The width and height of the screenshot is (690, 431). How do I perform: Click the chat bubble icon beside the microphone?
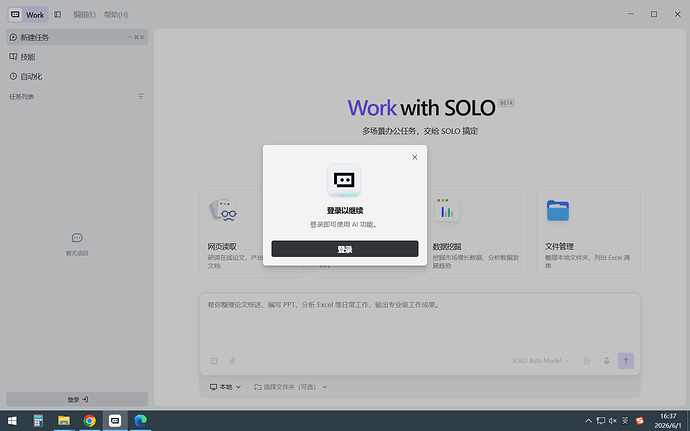[587, 361]
